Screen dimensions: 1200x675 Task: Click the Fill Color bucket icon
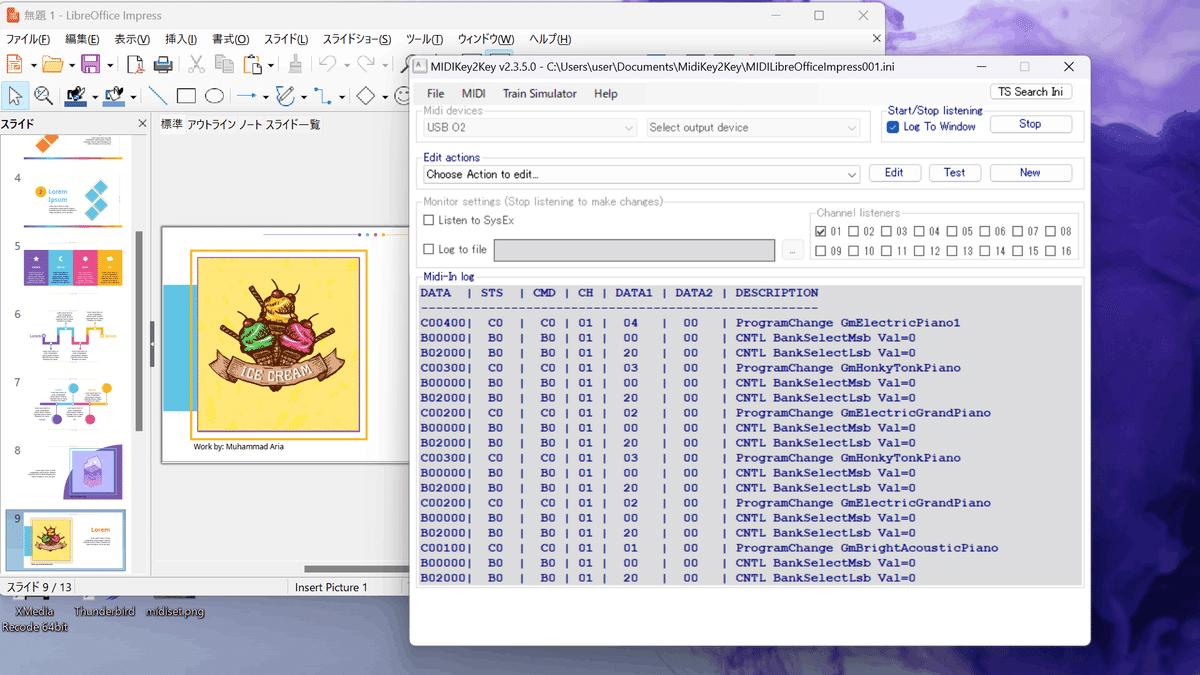113,95
